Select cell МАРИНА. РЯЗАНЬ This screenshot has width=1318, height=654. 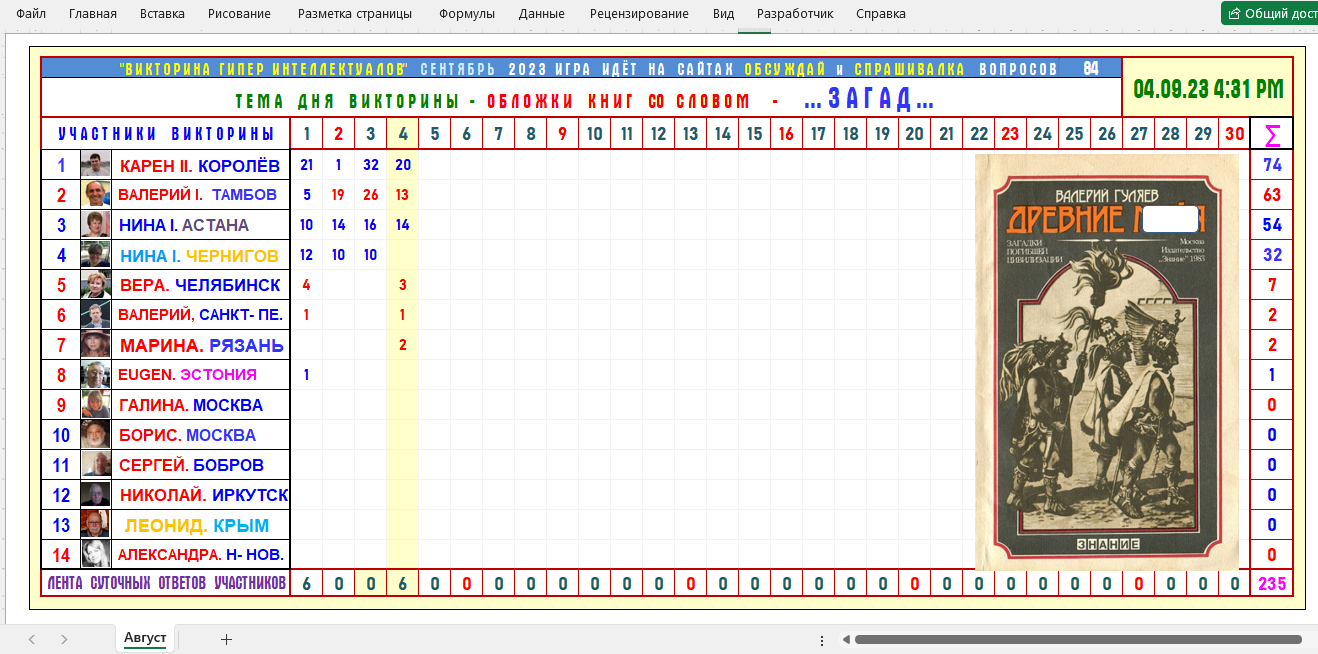click(200, 345)
